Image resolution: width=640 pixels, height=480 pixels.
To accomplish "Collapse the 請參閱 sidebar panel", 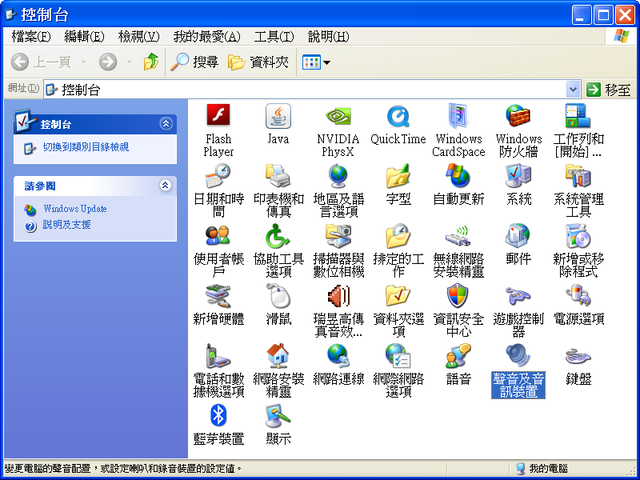I will click(165, 185).
